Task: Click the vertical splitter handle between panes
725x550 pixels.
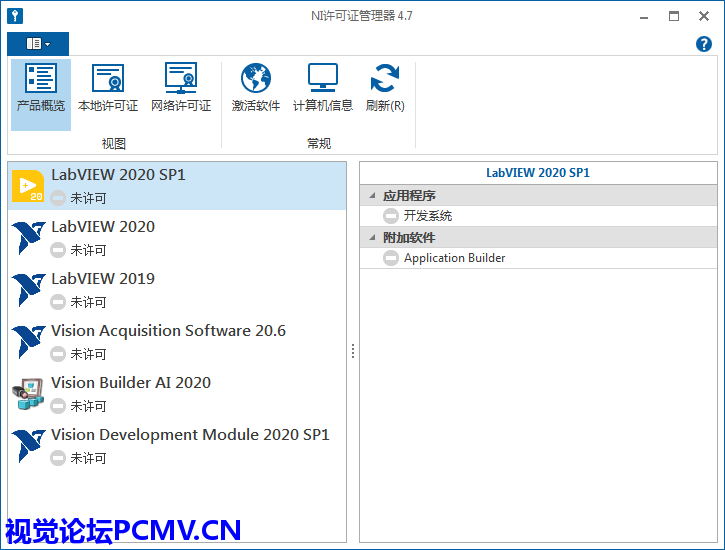Action: [x=352, y=351]
